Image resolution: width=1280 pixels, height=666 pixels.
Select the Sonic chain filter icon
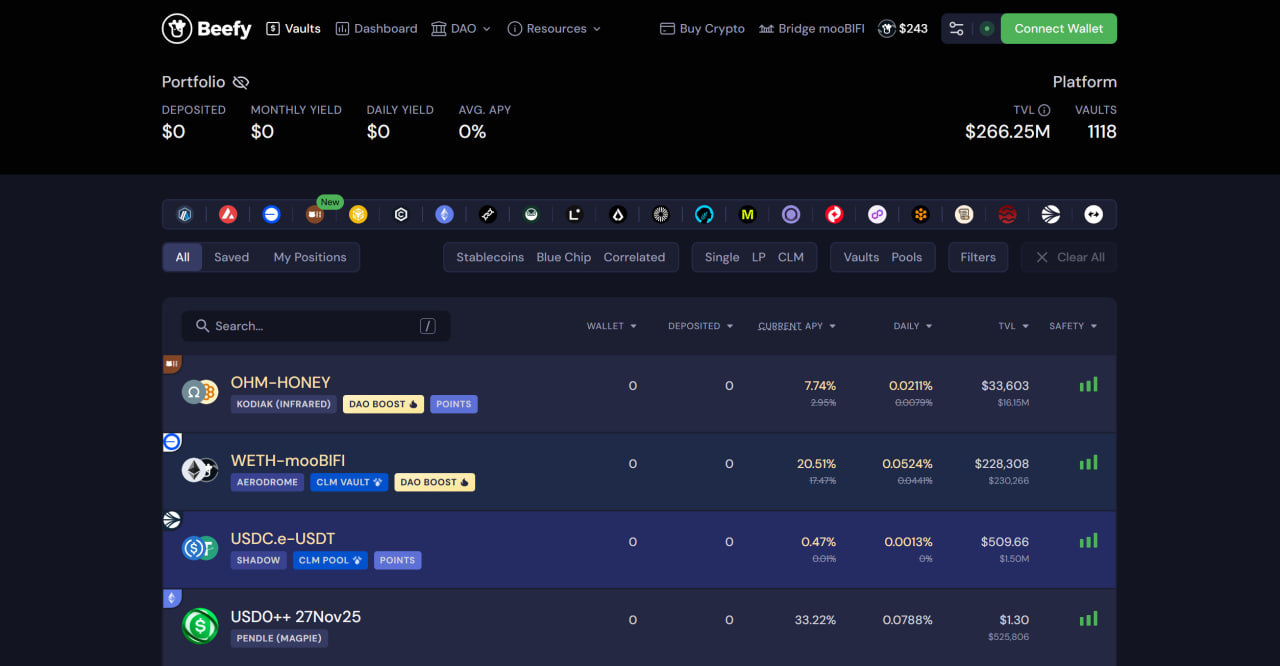coord(1051,214)
